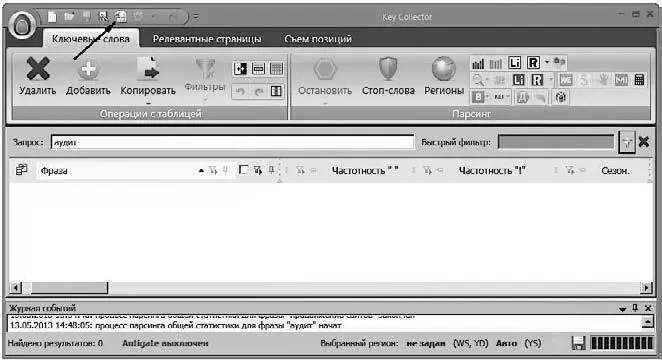Screen dimensions: 662x360
Task: Open the customize quick access toolbar dropdown
Action: click(196, 17)
